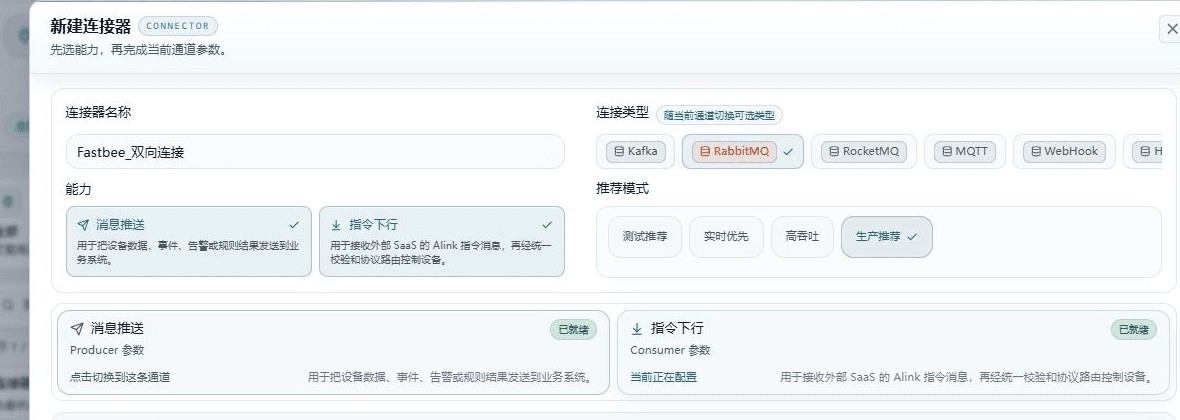Viewport: 1180px width, 420px height.
Task: Click the checkmark inside 生产推荐
Action: 912,237
